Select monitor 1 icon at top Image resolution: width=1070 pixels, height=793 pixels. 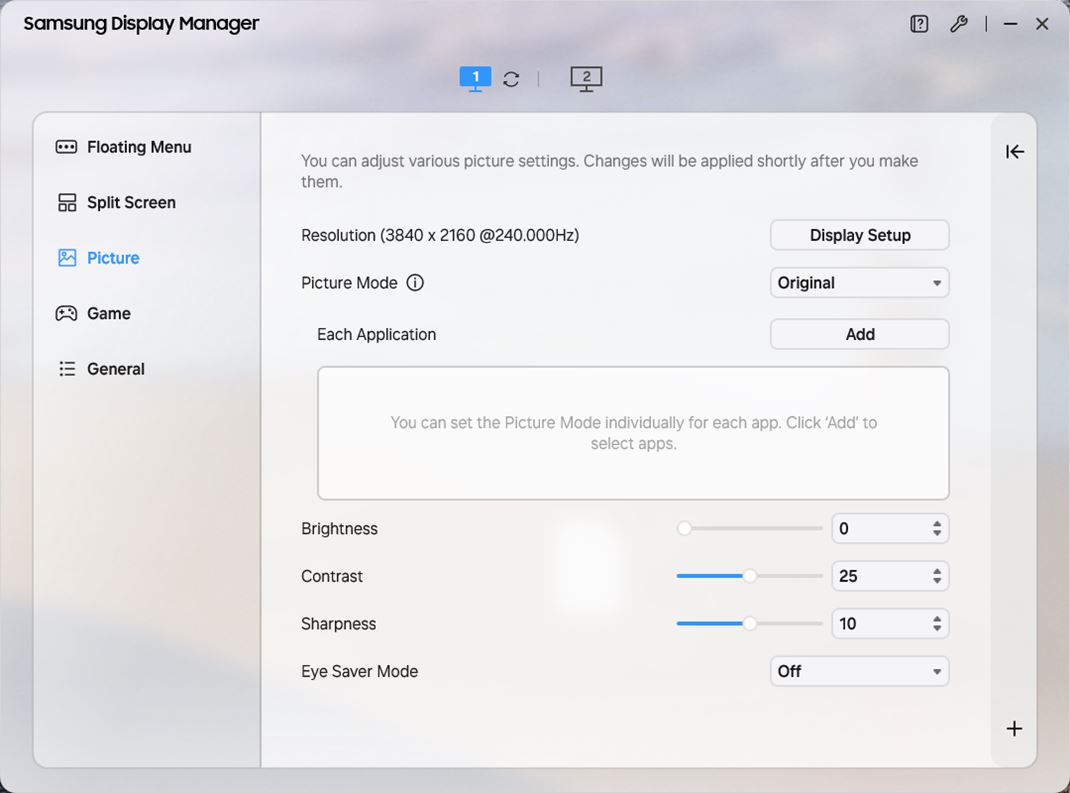(475, 79)
